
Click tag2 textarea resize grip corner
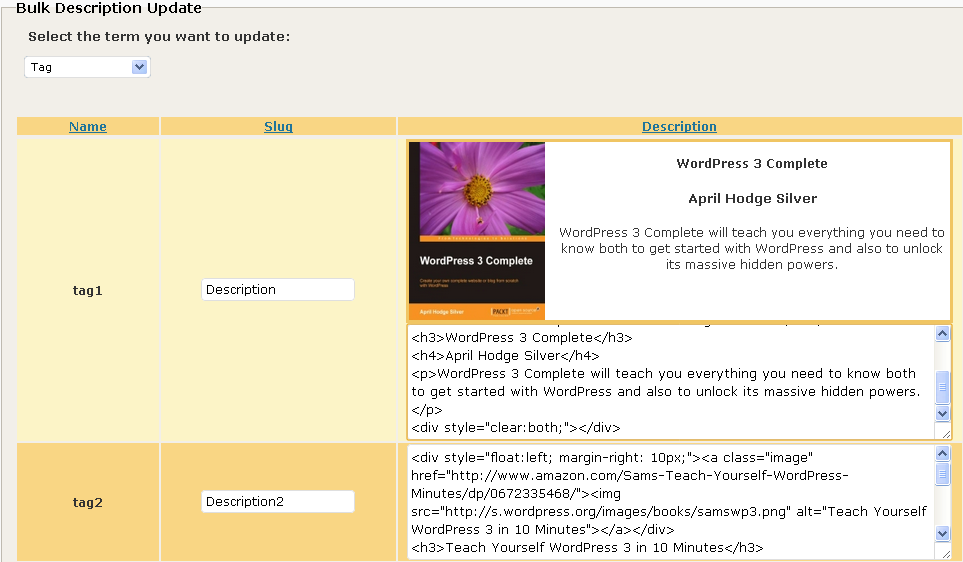click(946, 553)
